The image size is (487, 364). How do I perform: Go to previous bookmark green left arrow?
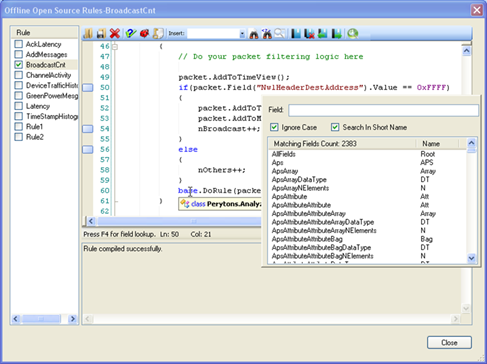pyautogui.click(x=322, y=33)
